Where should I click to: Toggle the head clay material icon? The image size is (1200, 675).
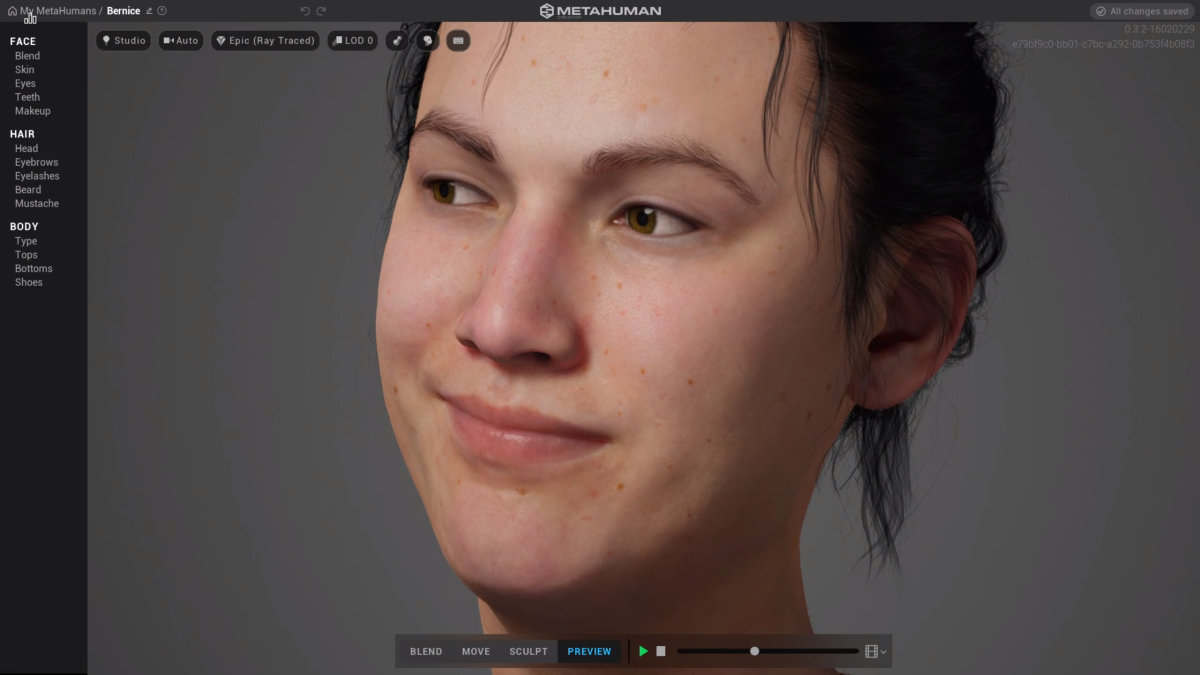pos(428,41)
